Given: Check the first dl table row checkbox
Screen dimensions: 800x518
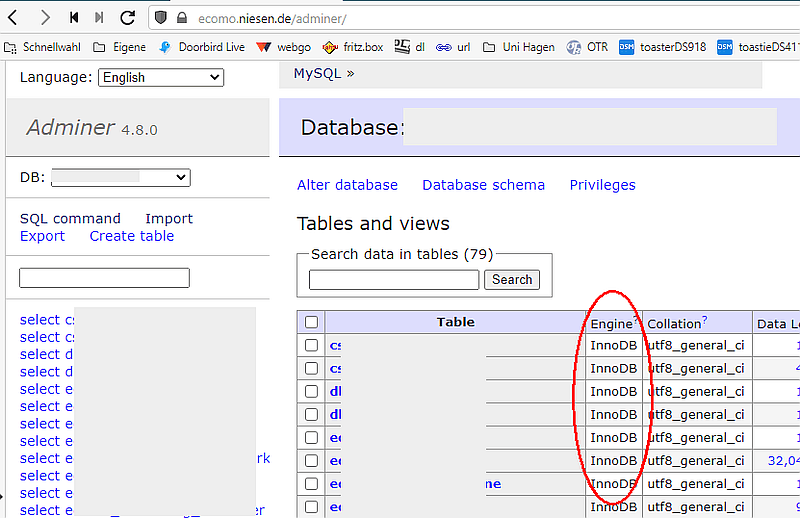Looking at the screenshot, I should tap(311, 391).
